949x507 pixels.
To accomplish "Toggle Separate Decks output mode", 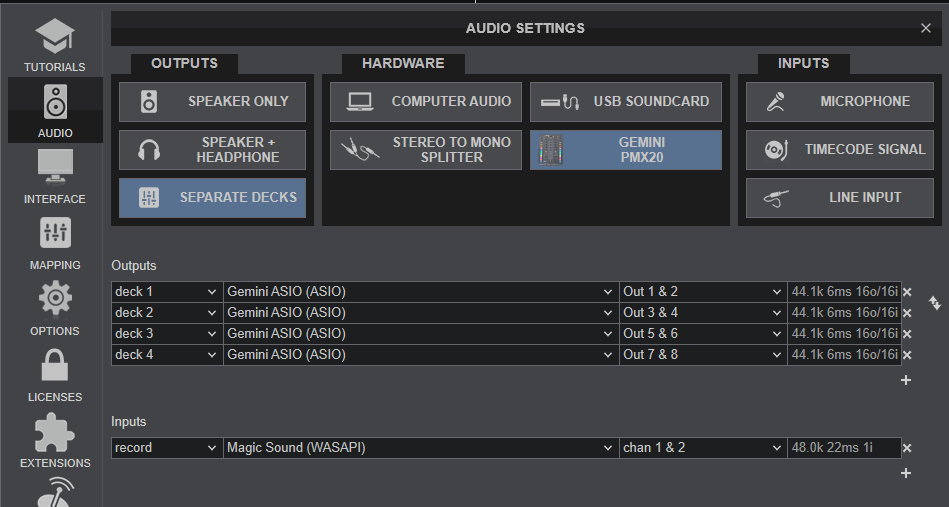I will point(212,198).
